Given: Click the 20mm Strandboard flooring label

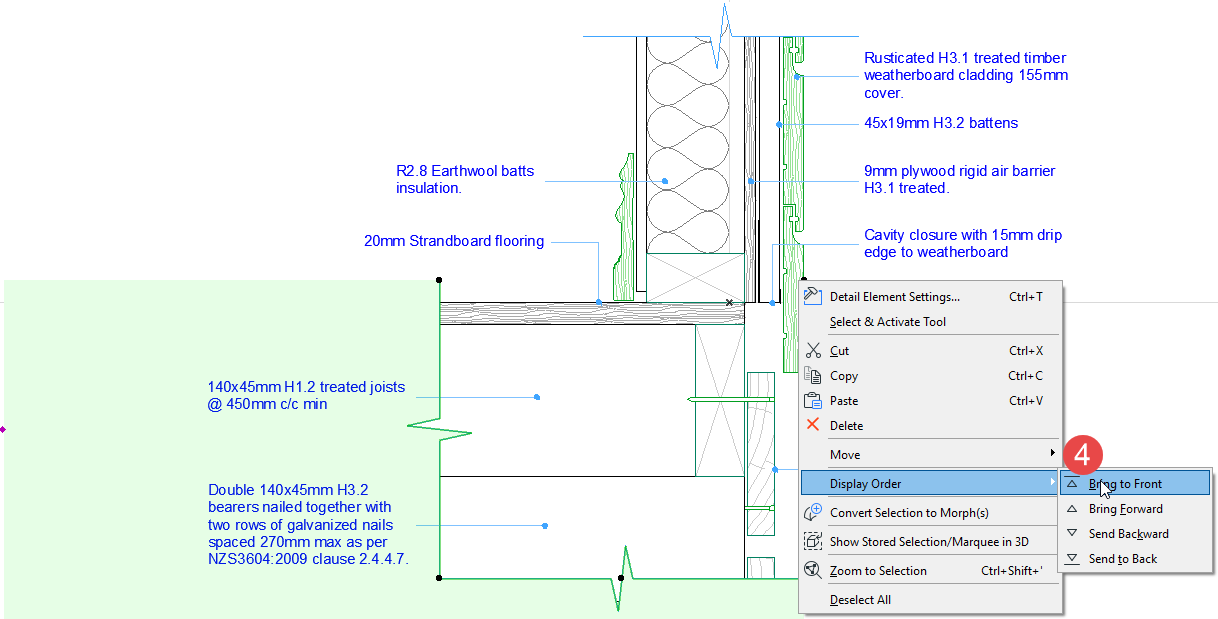Looking at the screenshot, I should click(454, 241).
